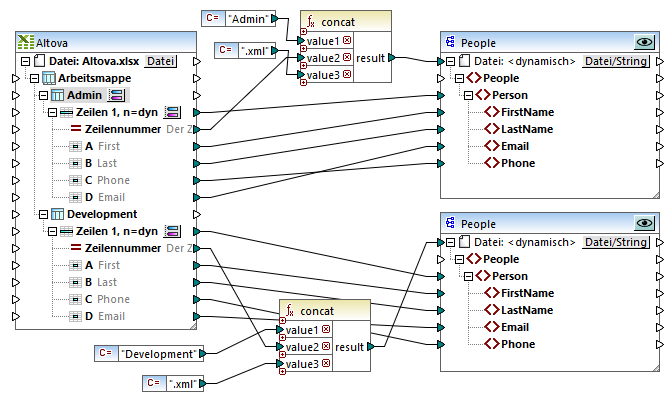Click row range icon next to Development's Zeilen 1
The height and width of the screenshot is (400, 672).
click(x=172, y=231)
